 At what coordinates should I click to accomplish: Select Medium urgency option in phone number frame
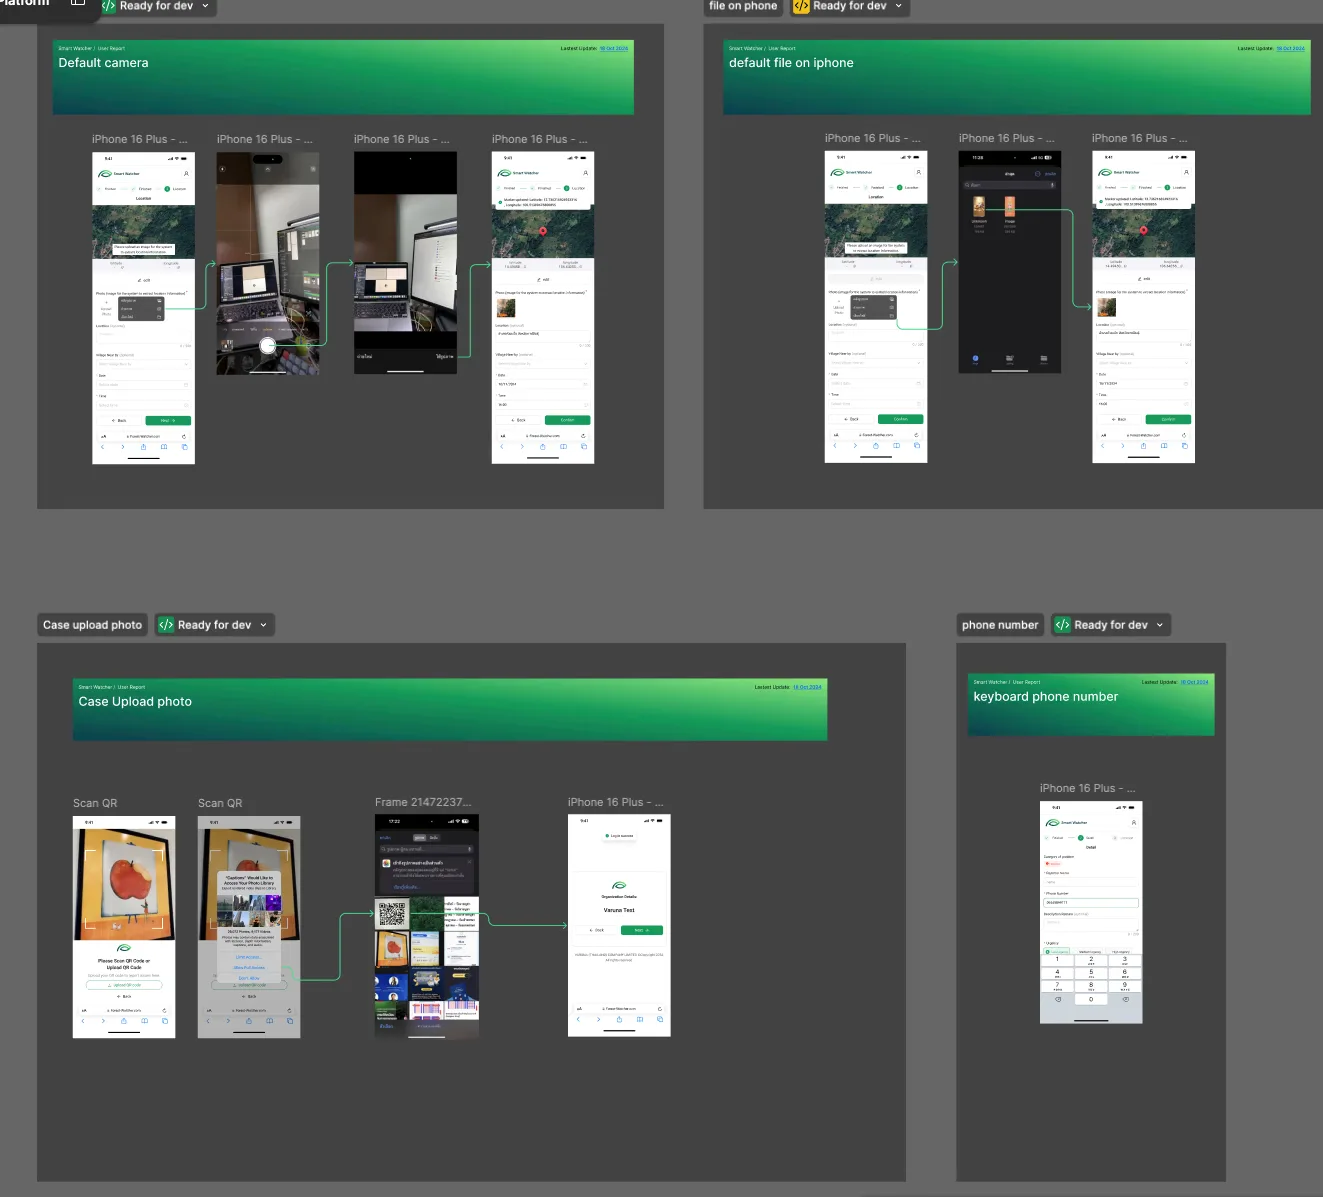(1089, 952)
